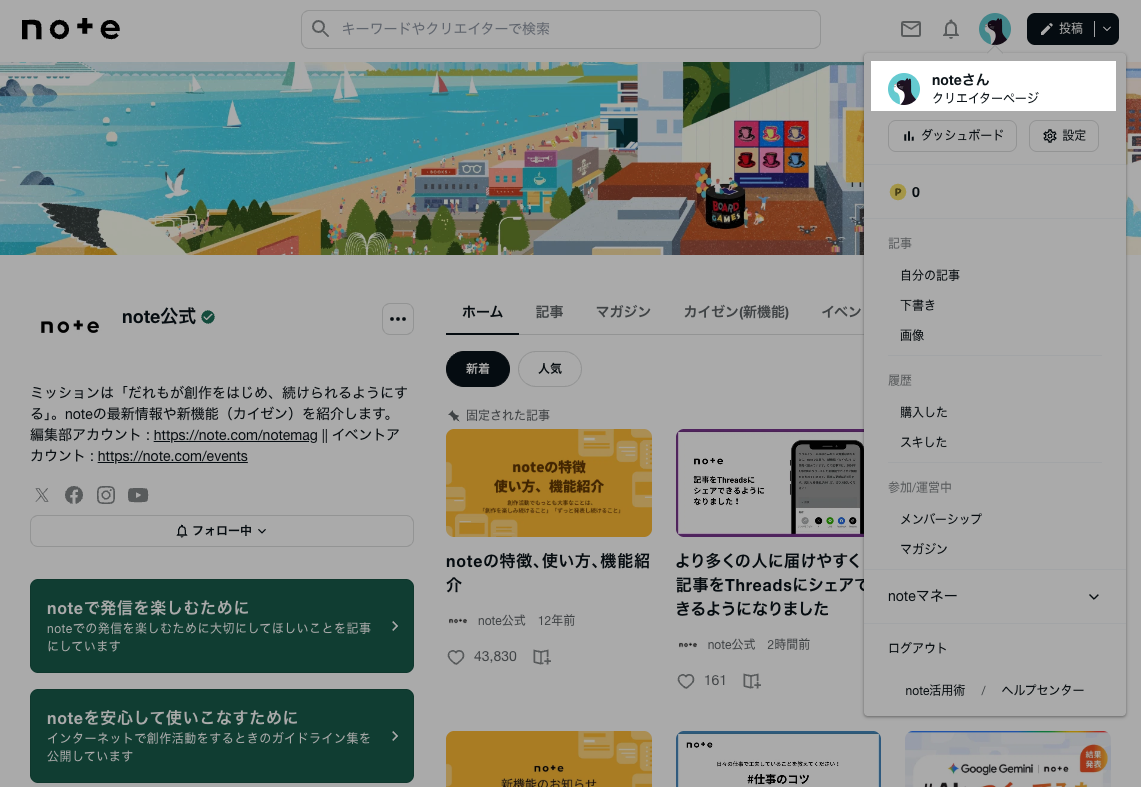Click the note logo at top left
The height and width of the screenshot is (787, 1141).
pos(71,28)
